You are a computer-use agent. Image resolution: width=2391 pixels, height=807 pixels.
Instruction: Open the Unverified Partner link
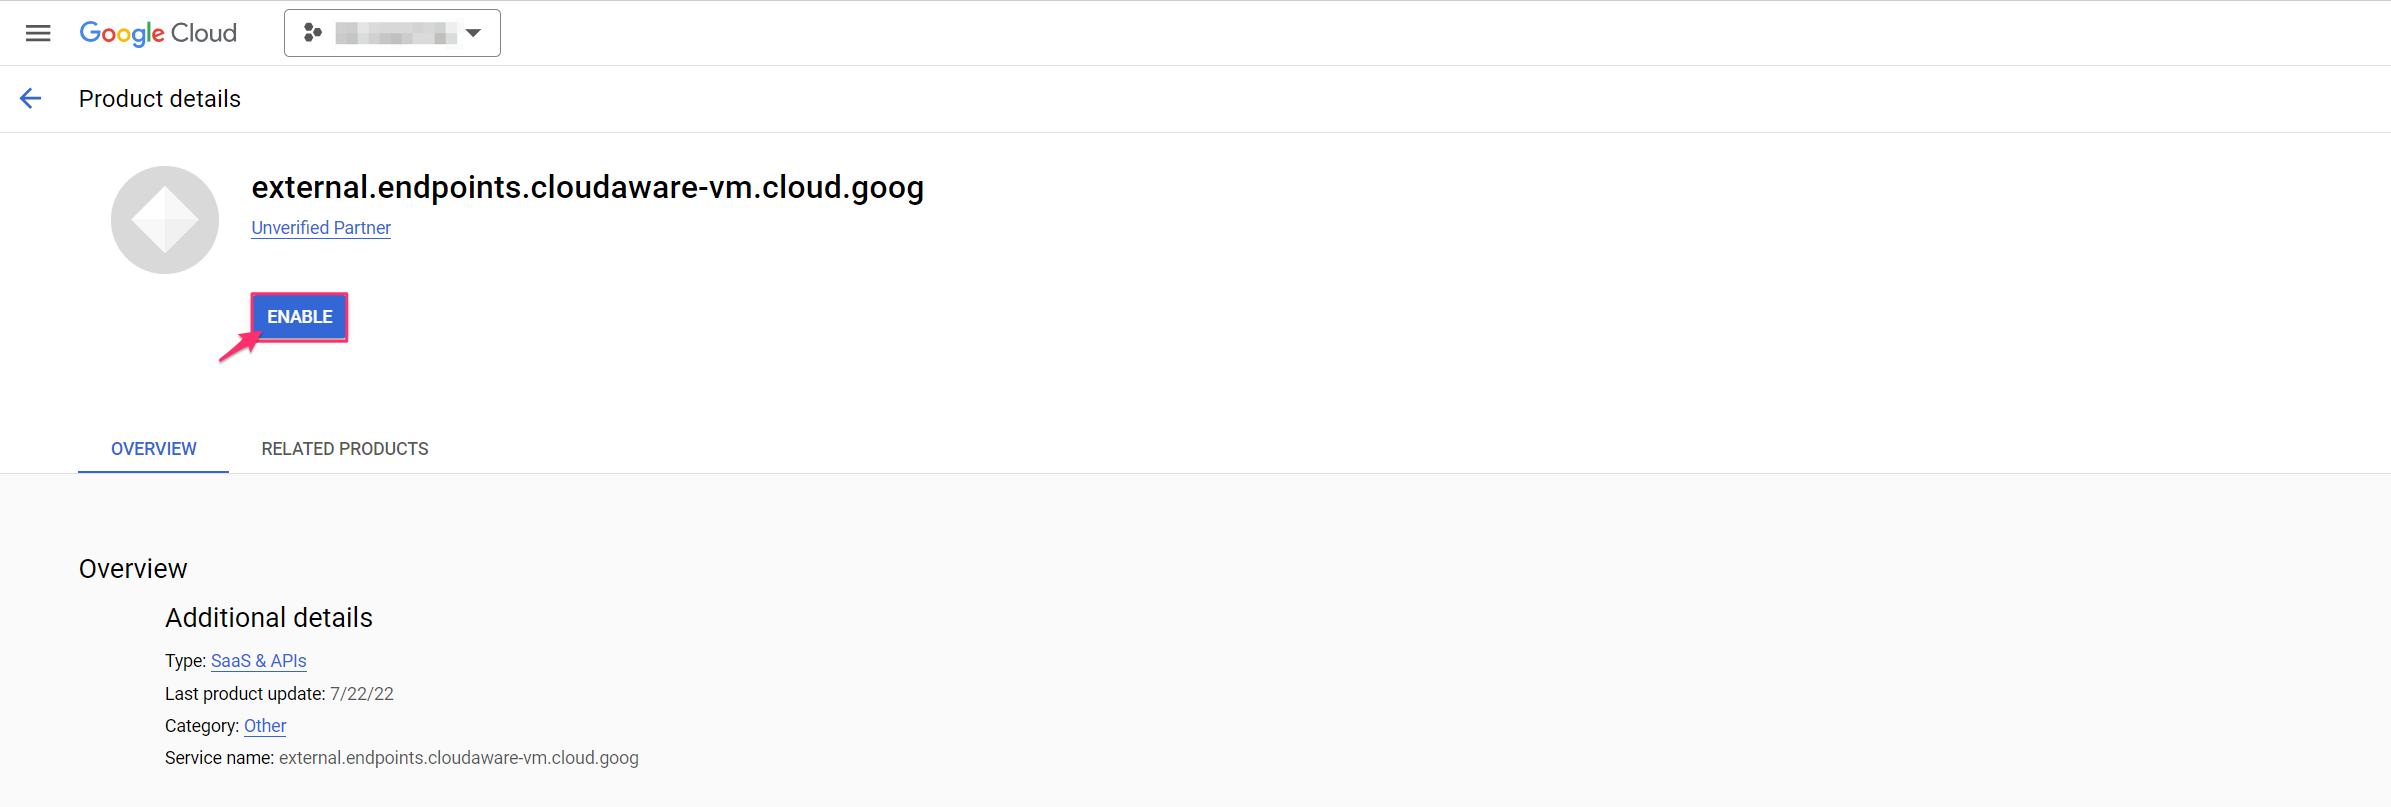321,227
